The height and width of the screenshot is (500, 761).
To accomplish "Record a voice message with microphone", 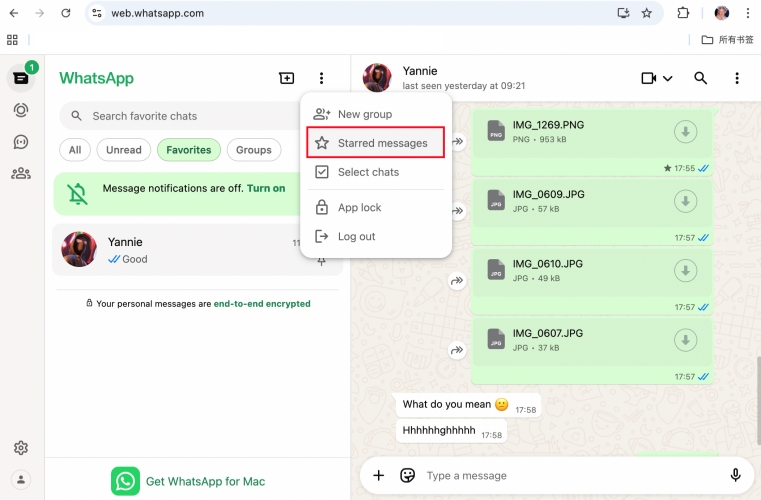I will pyautogui.click(x=735, y=475).
